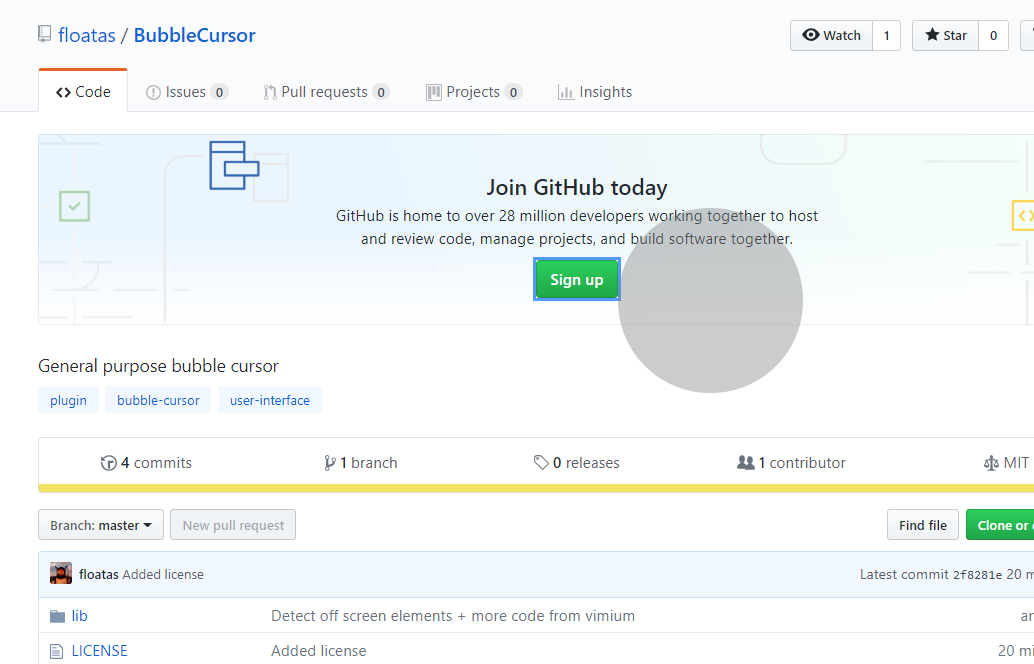Select the Code tab
The image size is (1034, 664).
pyautogui.click(x=83, y=92)
